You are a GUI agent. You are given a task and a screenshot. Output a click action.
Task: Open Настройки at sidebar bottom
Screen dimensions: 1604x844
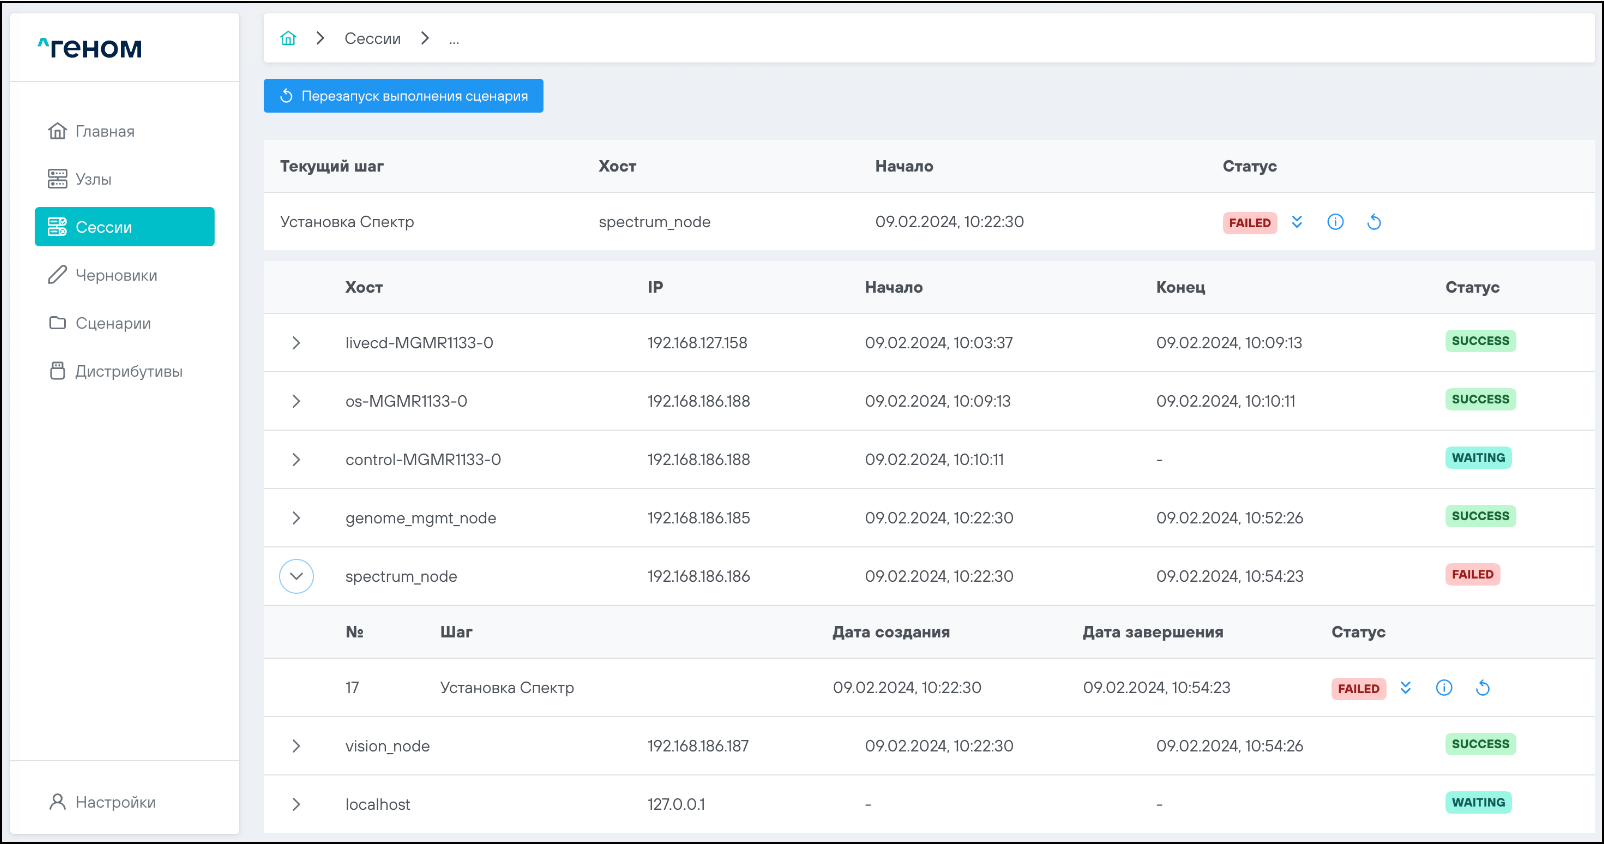point(115,802)
